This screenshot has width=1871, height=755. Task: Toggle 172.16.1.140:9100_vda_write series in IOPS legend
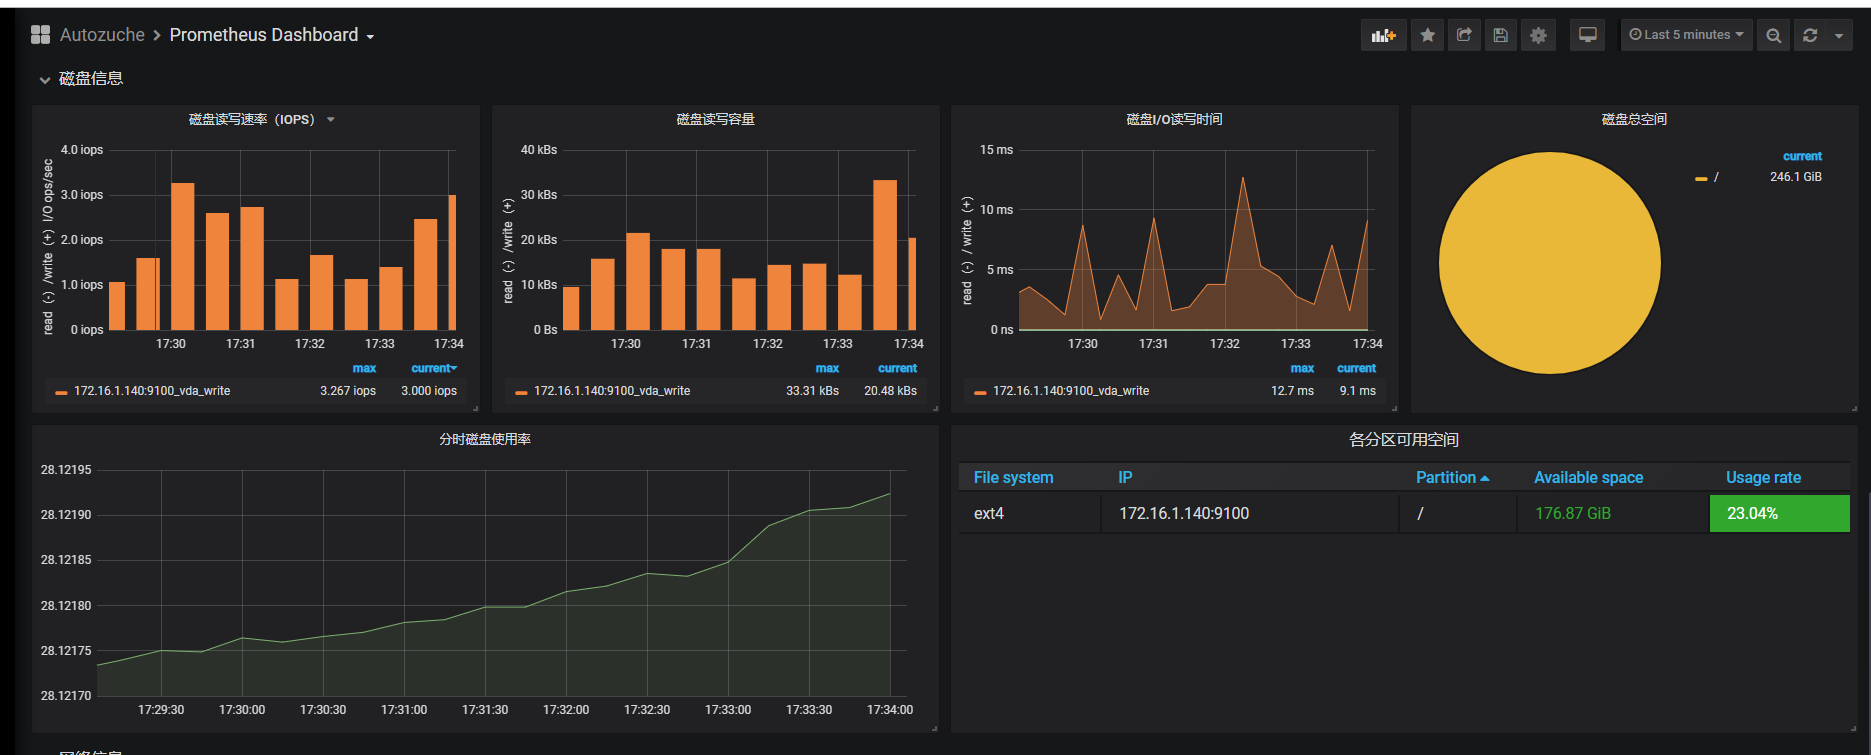coord(152,391)
